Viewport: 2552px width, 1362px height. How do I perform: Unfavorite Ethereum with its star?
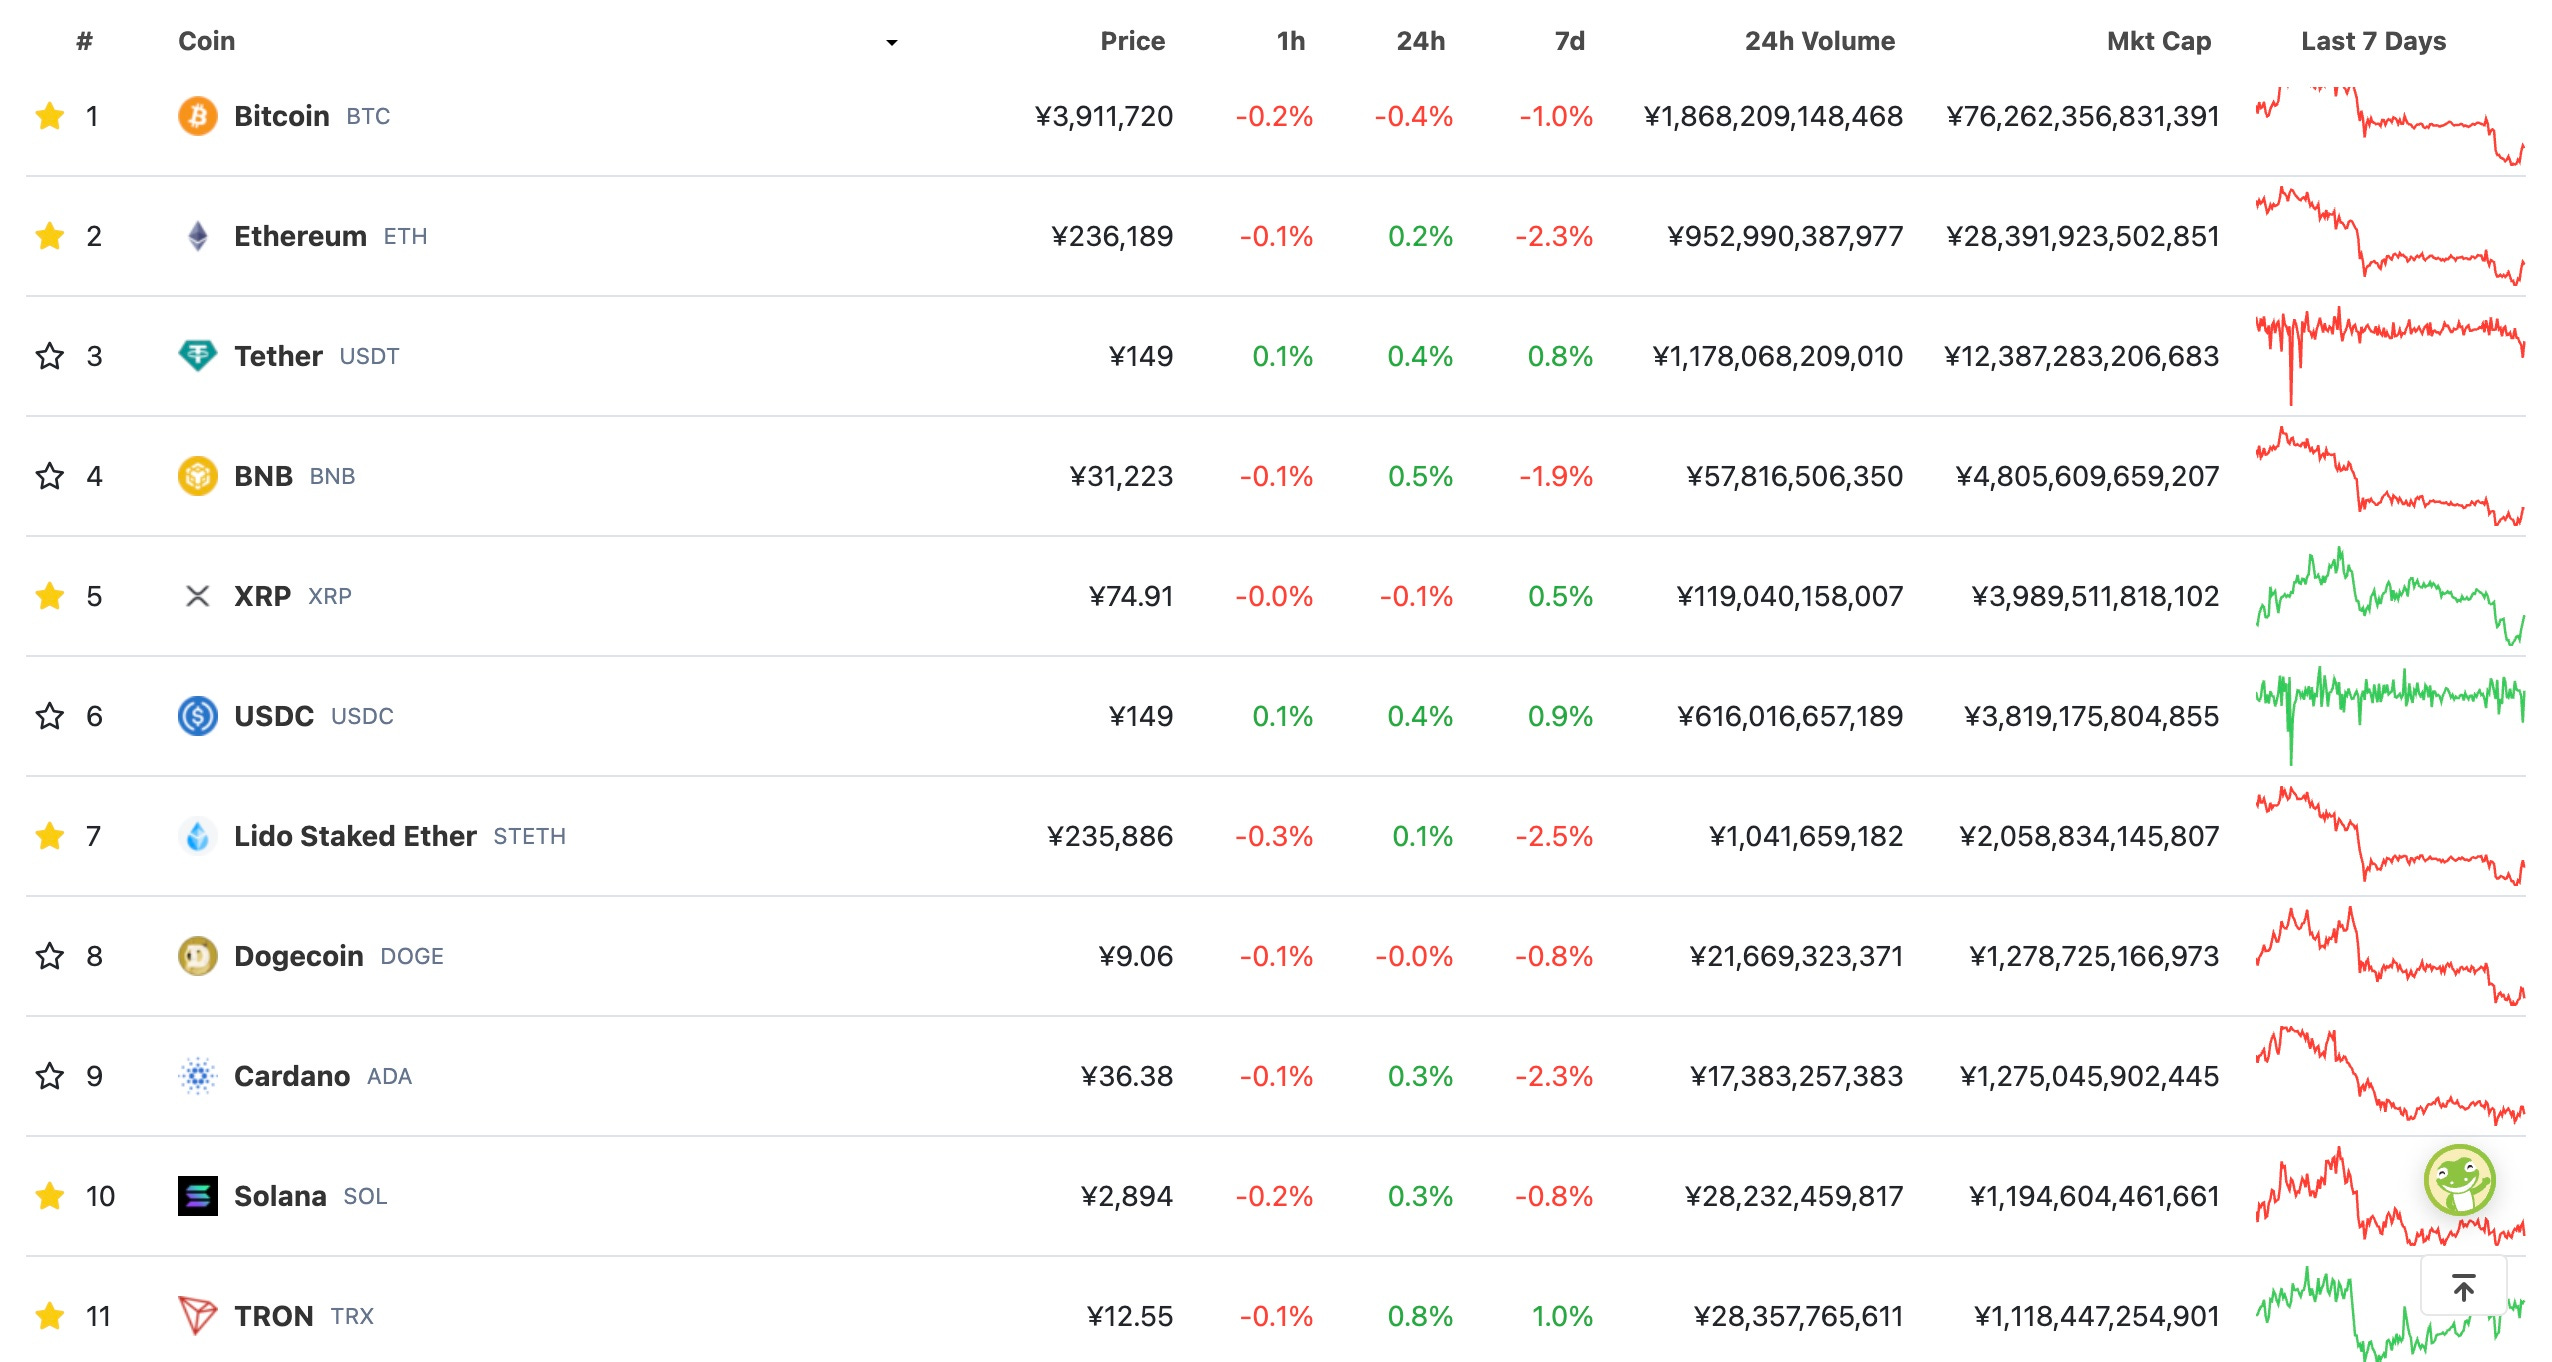click(50, 236)
